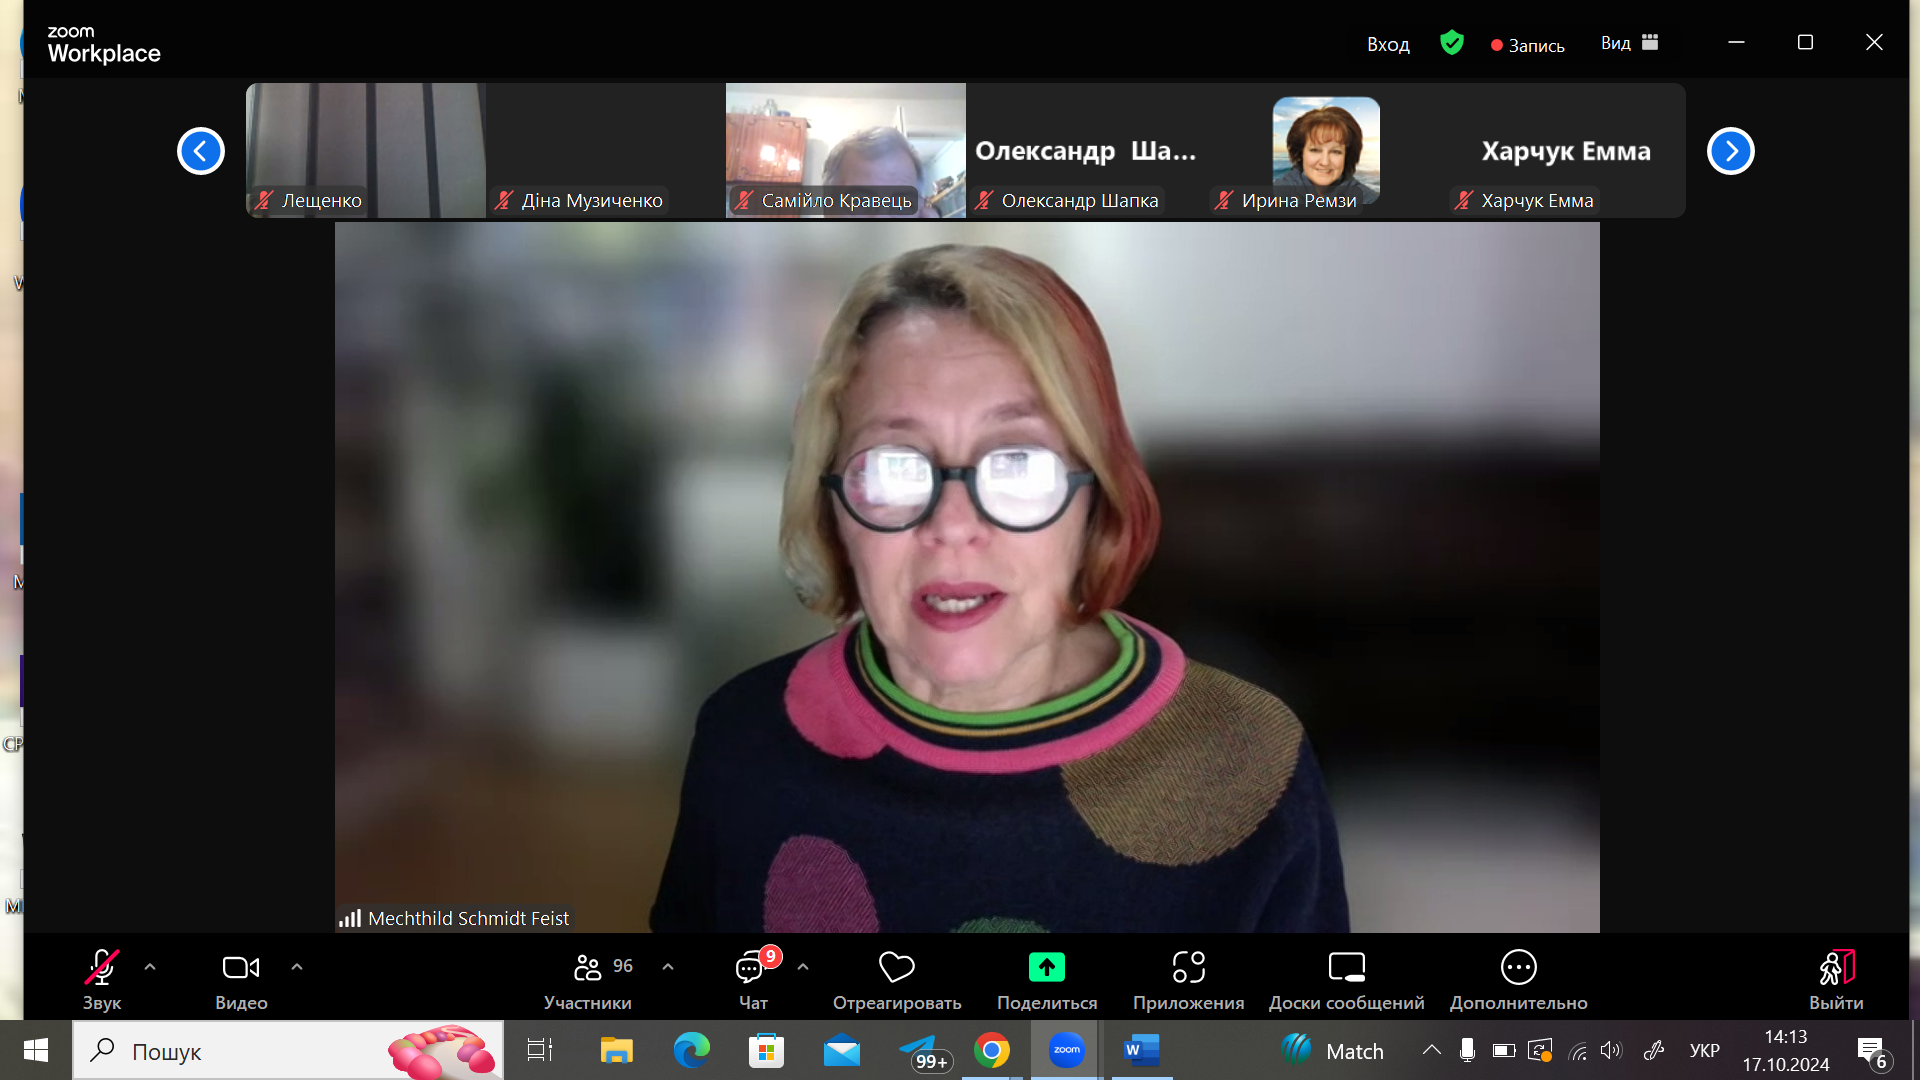The width and height of the screenshot is (1920, 1080).
Task: Click the green encryption shield icon
Action: 1451,43
